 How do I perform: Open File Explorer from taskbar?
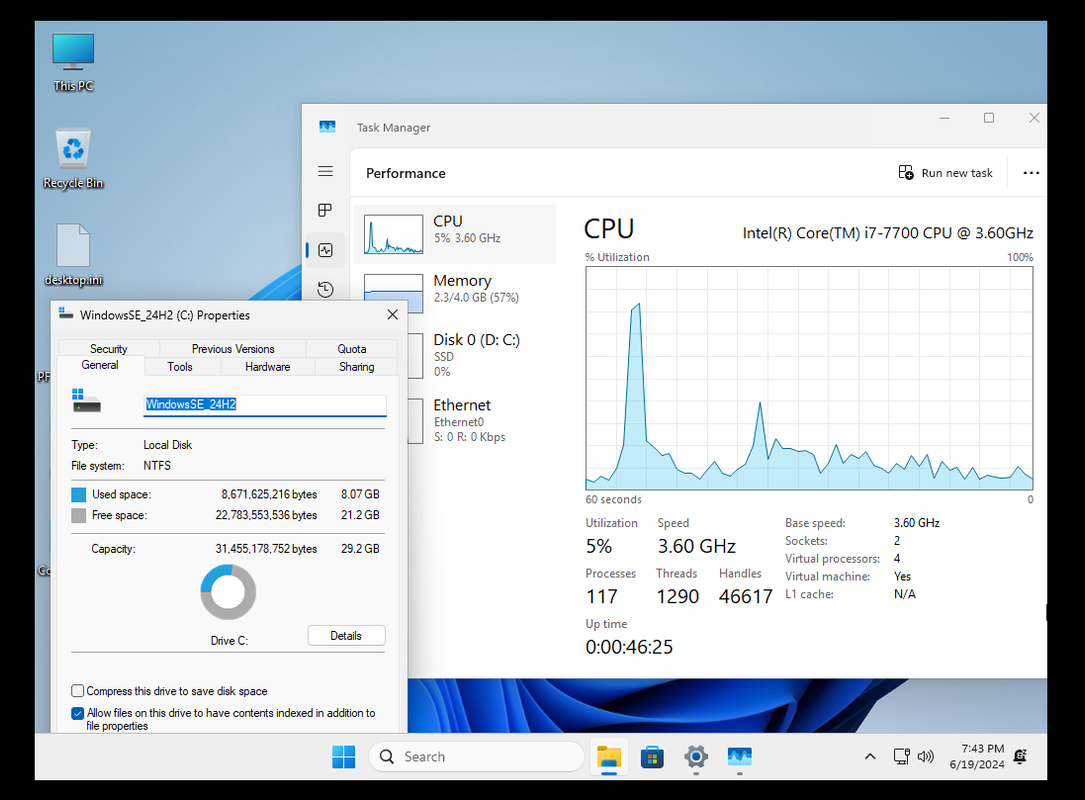pyautogui.click(x=609, y=756)
